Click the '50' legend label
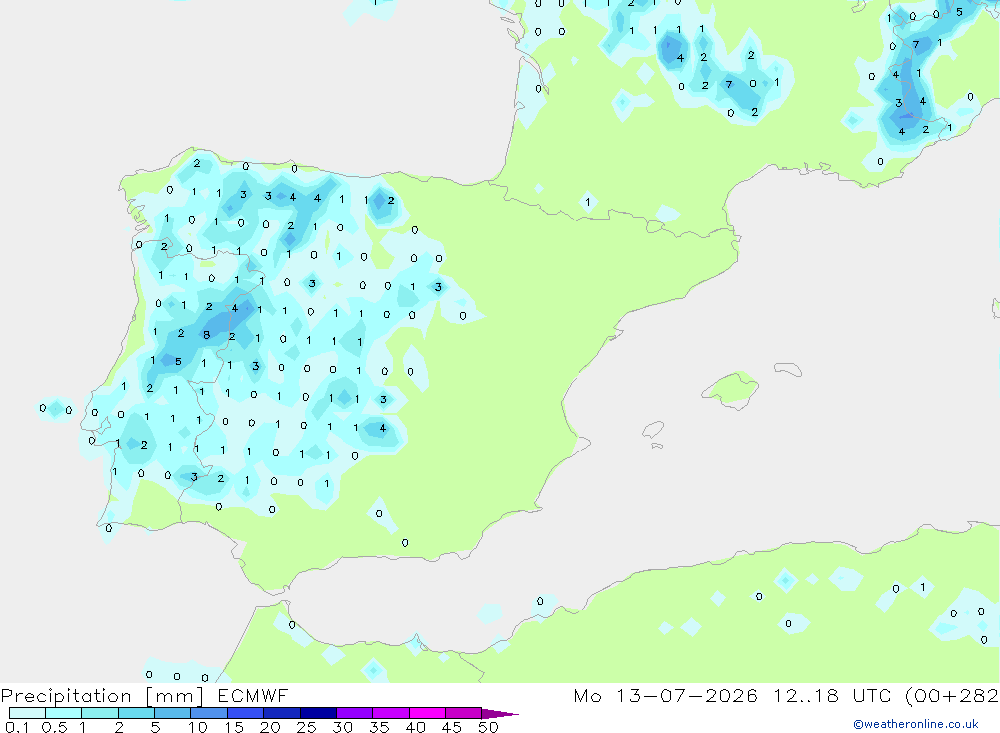Screen dimensions: 1000x733 [489, 727]
